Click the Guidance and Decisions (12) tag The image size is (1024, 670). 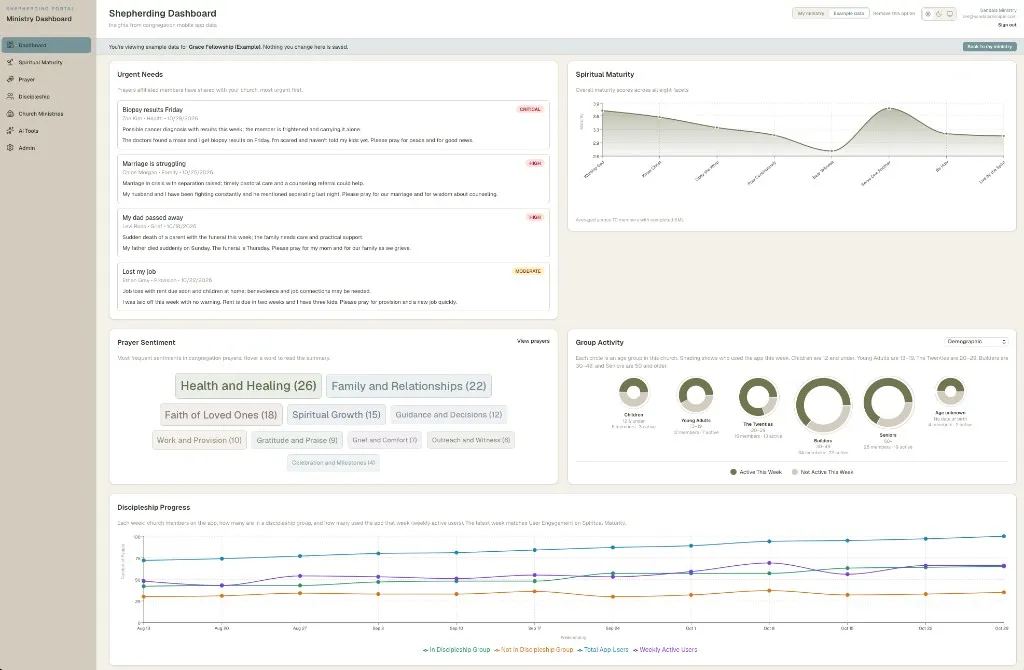[449, 415]
